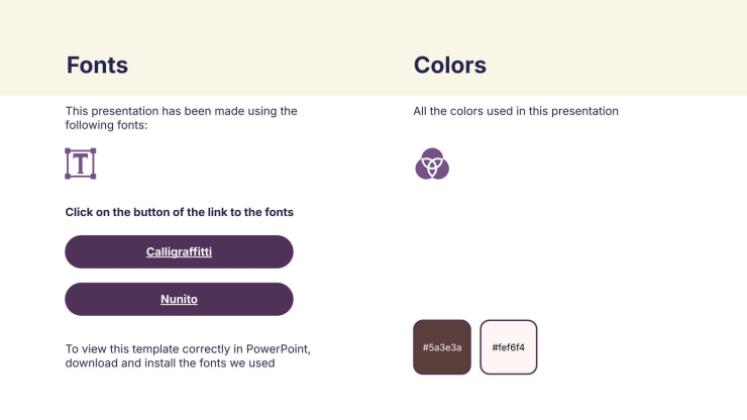Pick the light pink #fef6f4 swatch
This screenshot has height=420, width=747.
coord(508,347)
